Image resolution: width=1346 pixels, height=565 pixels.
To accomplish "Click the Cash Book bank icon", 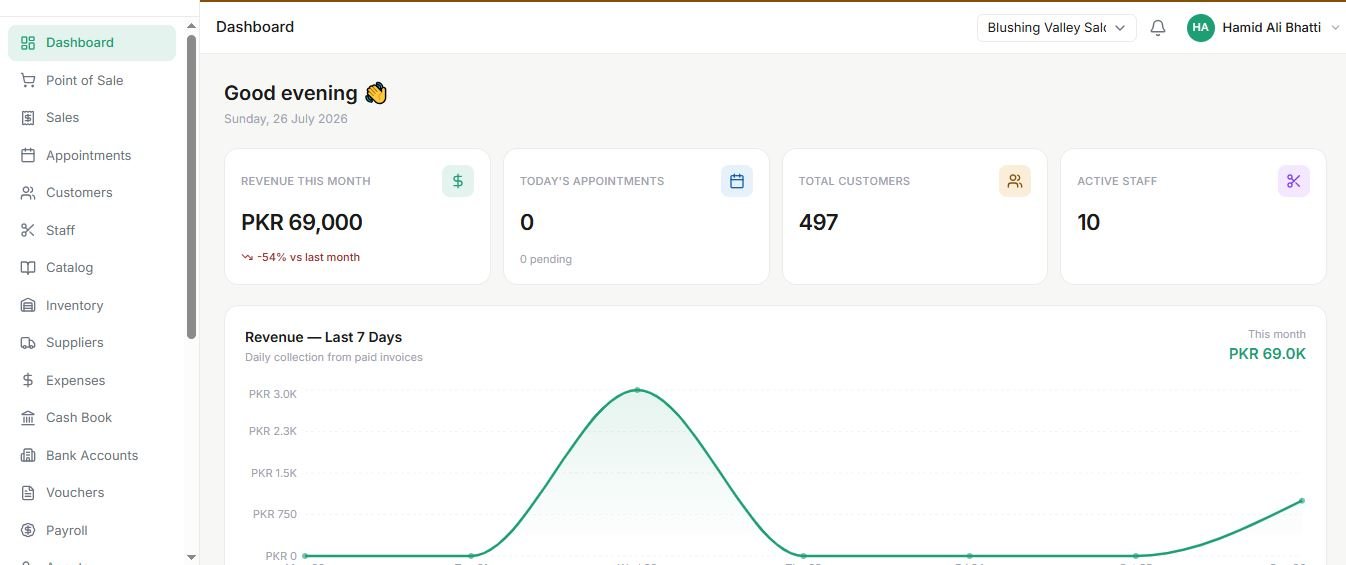I will [x=28, y=418].
